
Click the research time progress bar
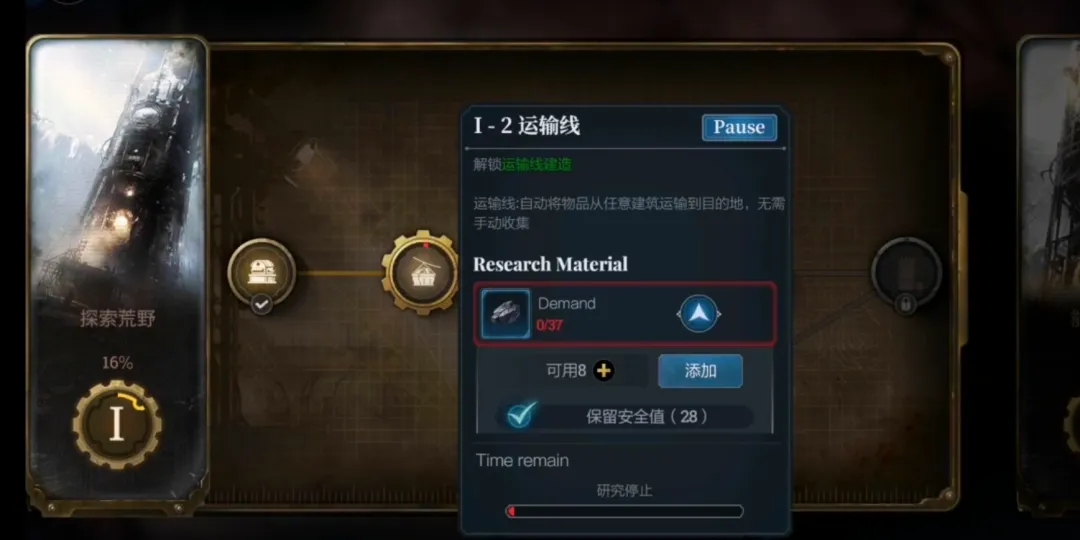[625, 511]
